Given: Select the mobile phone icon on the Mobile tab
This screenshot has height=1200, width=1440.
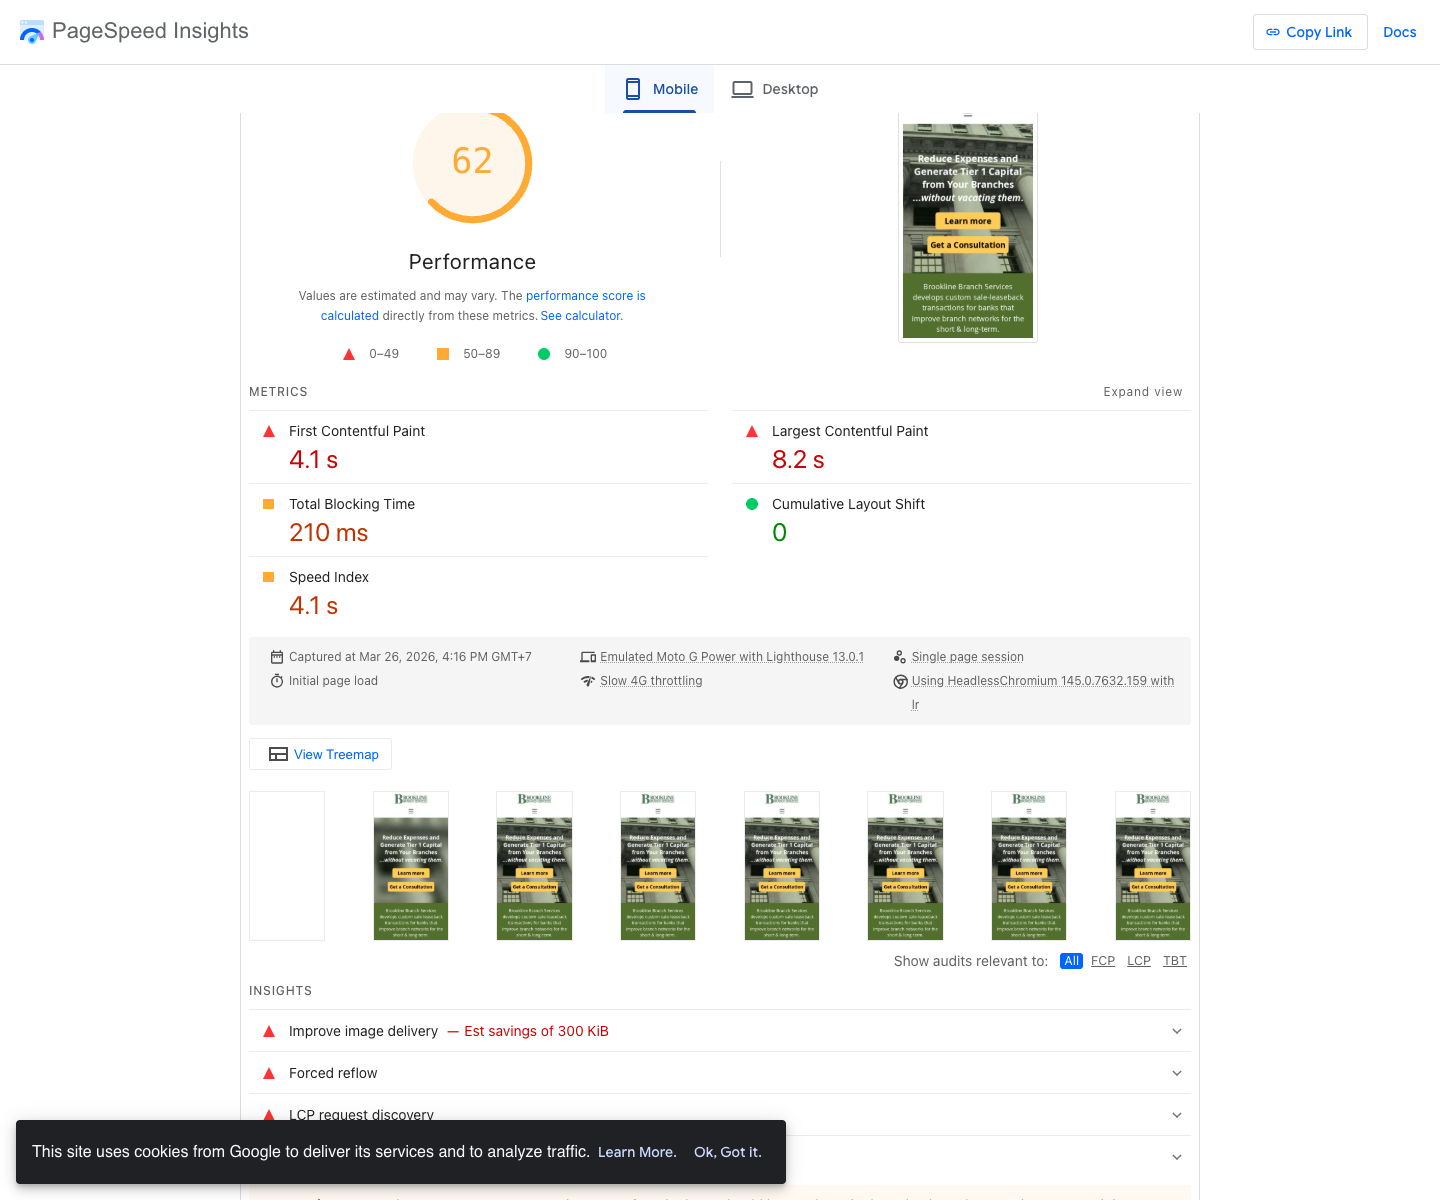Looking at the screenshot, I should click(x=633, y=89).
